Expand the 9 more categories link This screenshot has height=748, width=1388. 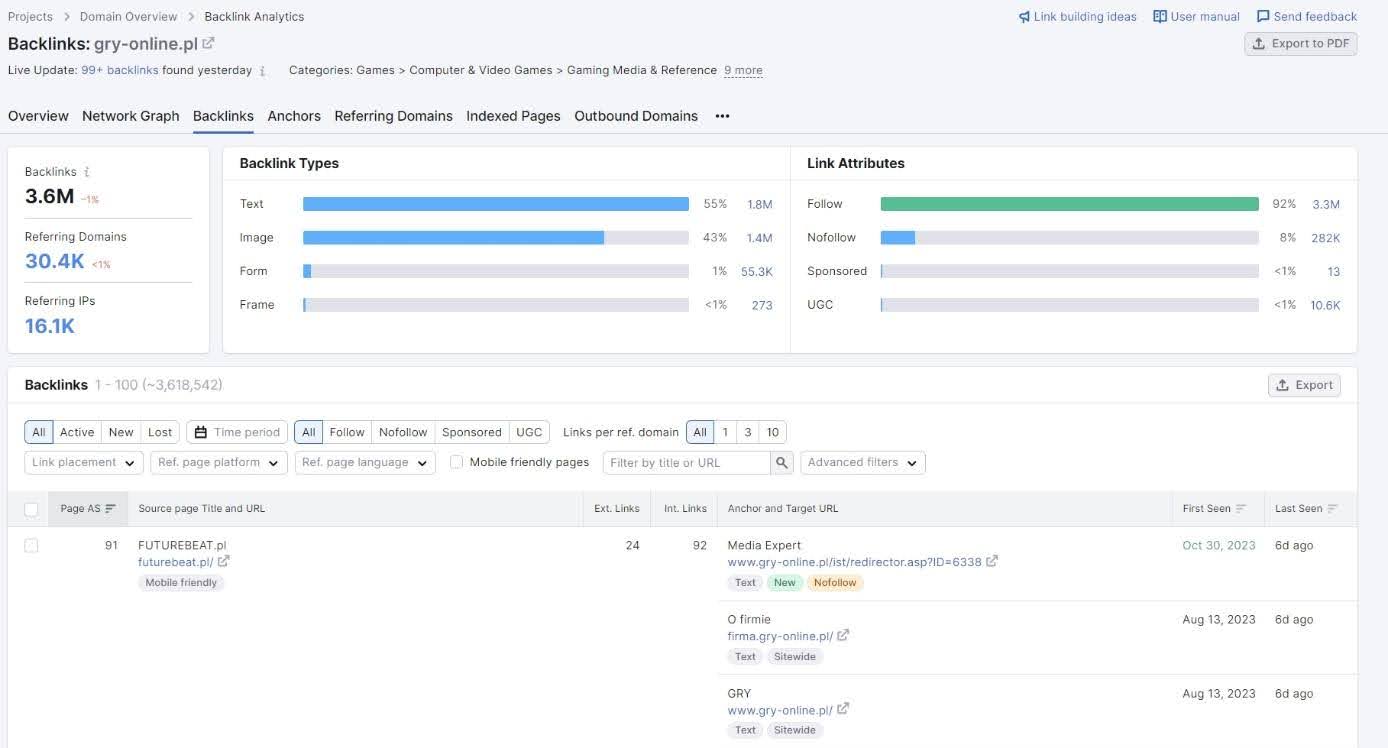tap(743, 71)
